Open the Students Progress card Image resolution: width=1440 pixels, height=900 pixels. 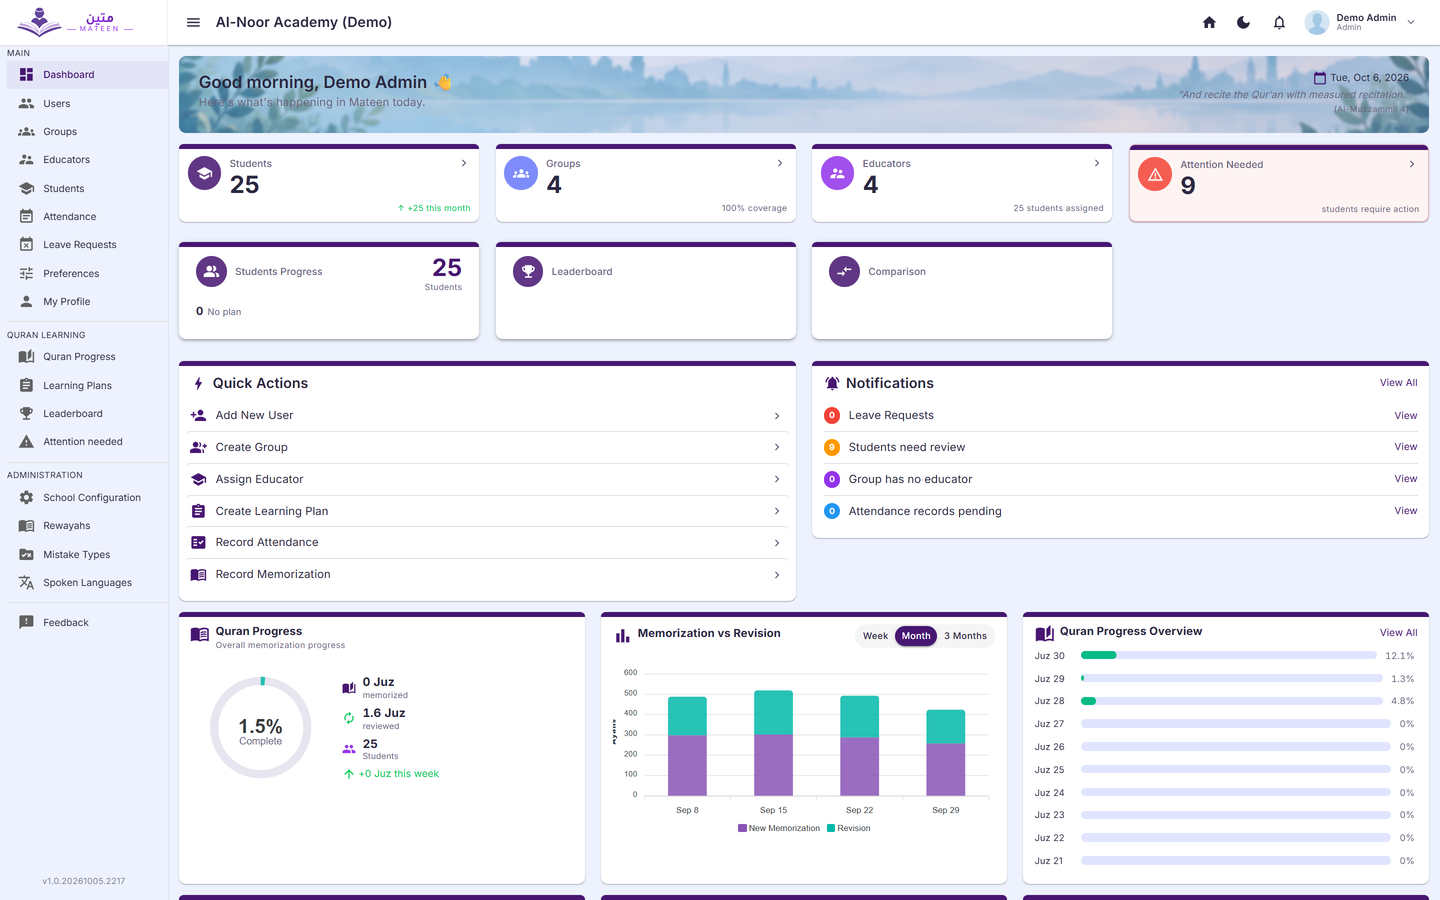point(329,292)
